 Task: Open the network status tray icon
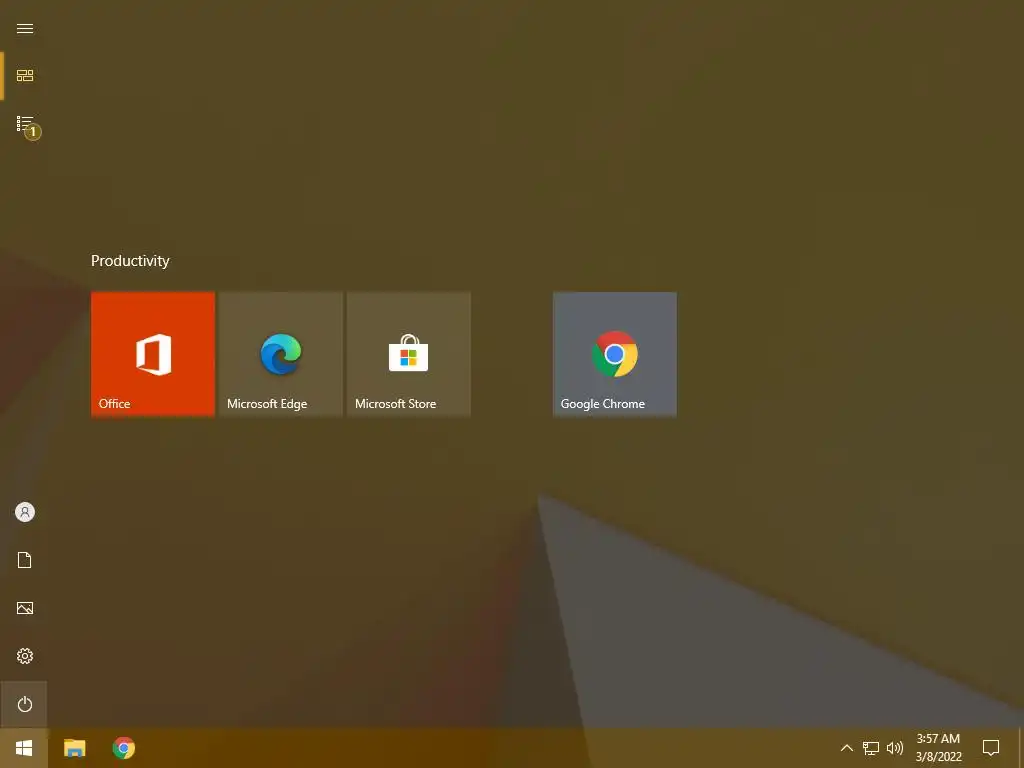871,748
